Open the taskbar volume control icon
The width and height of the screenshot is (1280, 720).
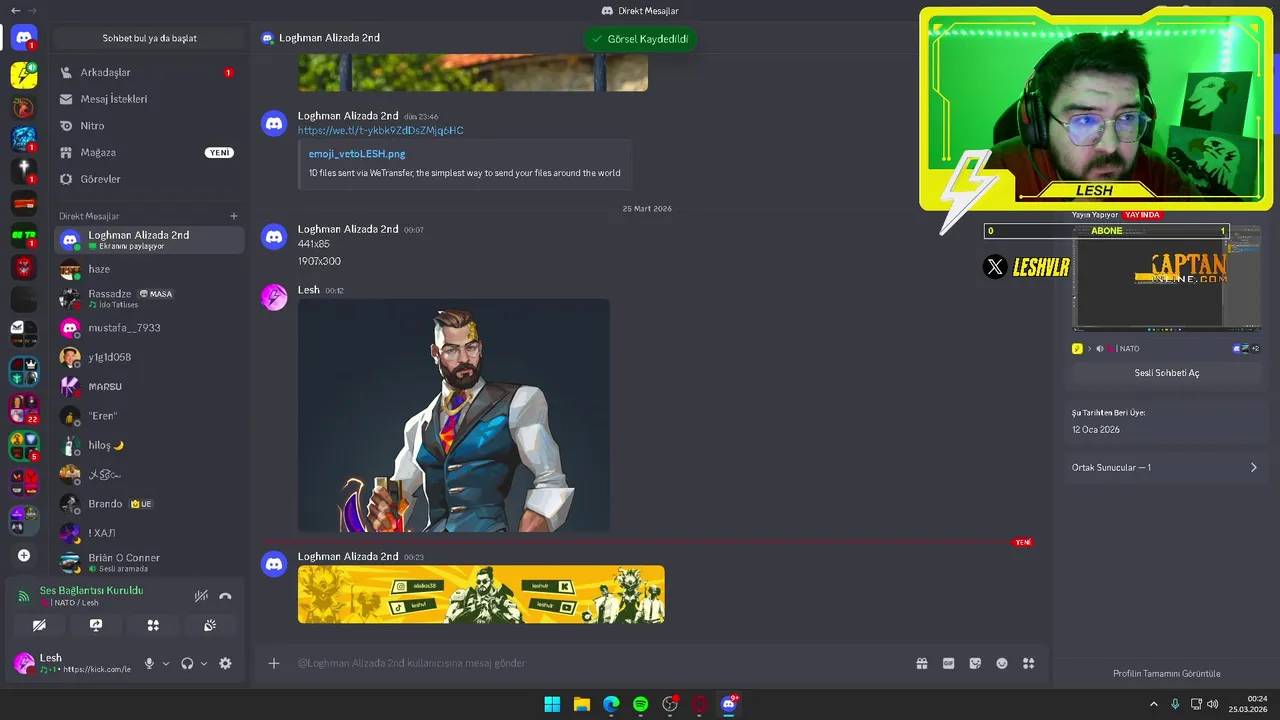pos(1212,704)
